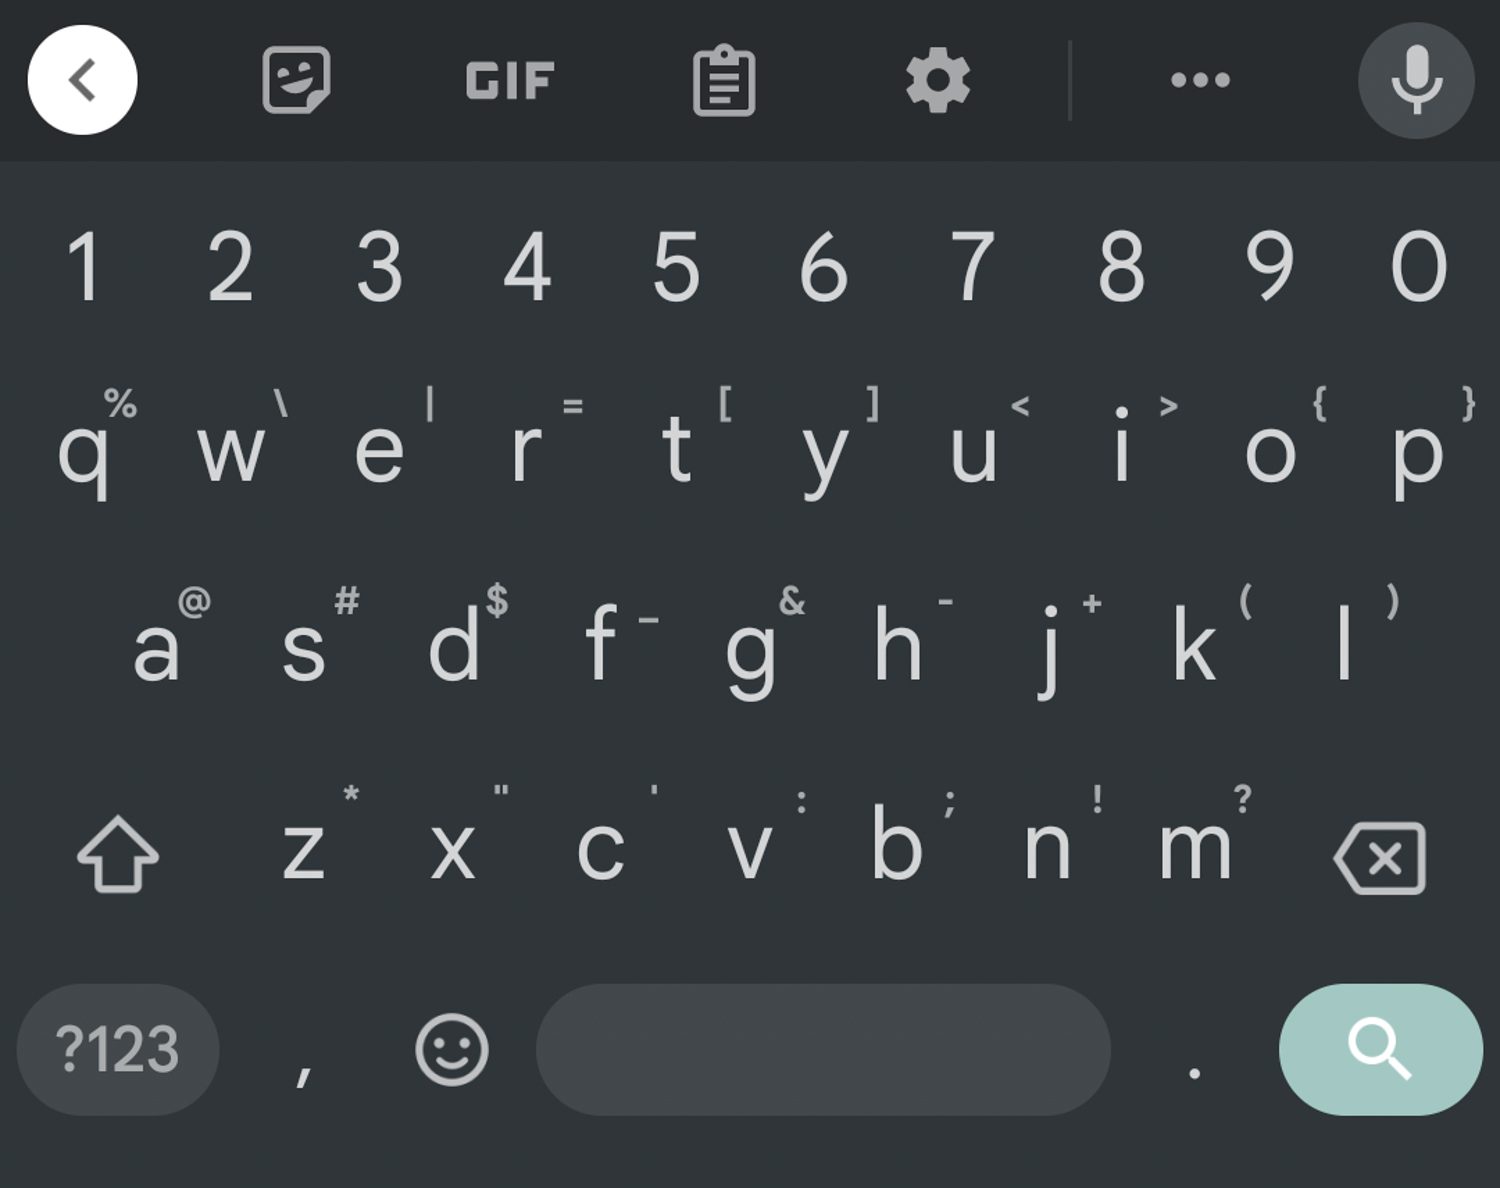Tap the microphone voice input
The width and height of the screenshot is (1500, 1188).
tap(1416, 80)
